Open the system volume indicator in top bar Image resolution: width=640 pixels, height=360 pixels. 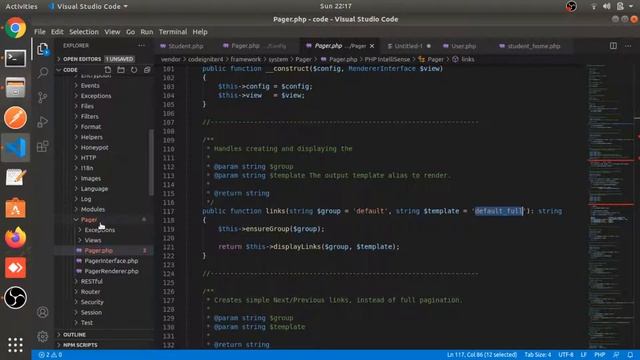pyautogui.click(x=607, y=6)
